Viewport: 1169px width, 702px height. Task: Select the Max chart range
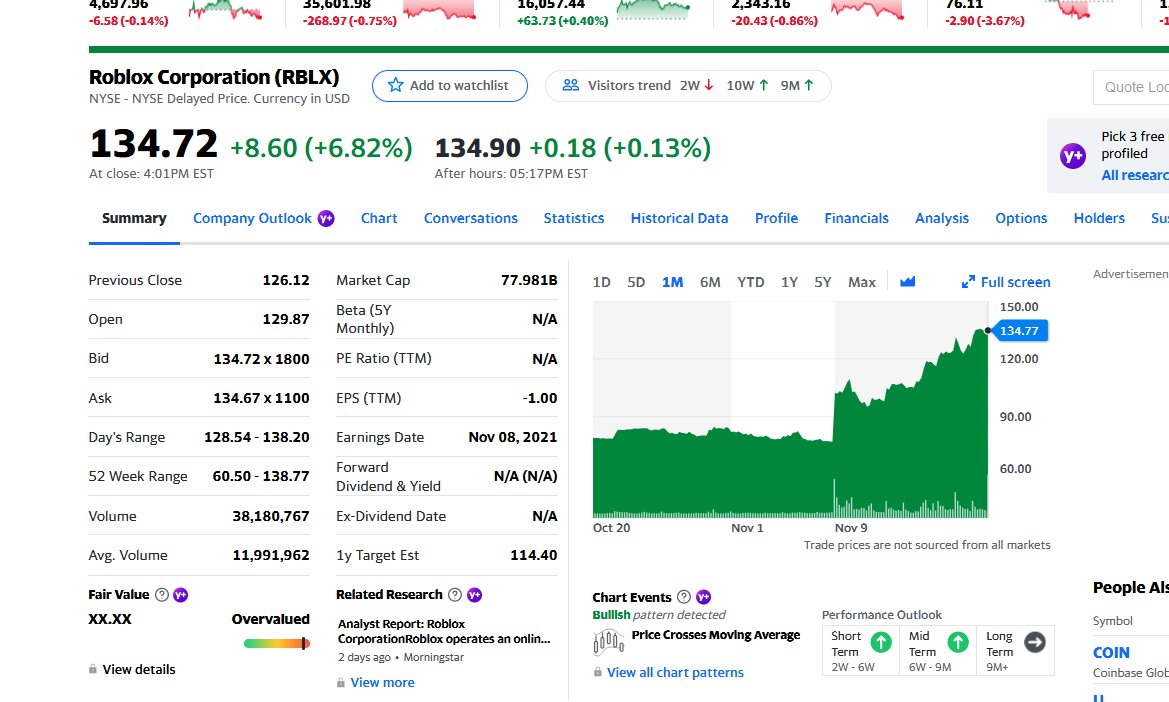[x=862, y=282]
